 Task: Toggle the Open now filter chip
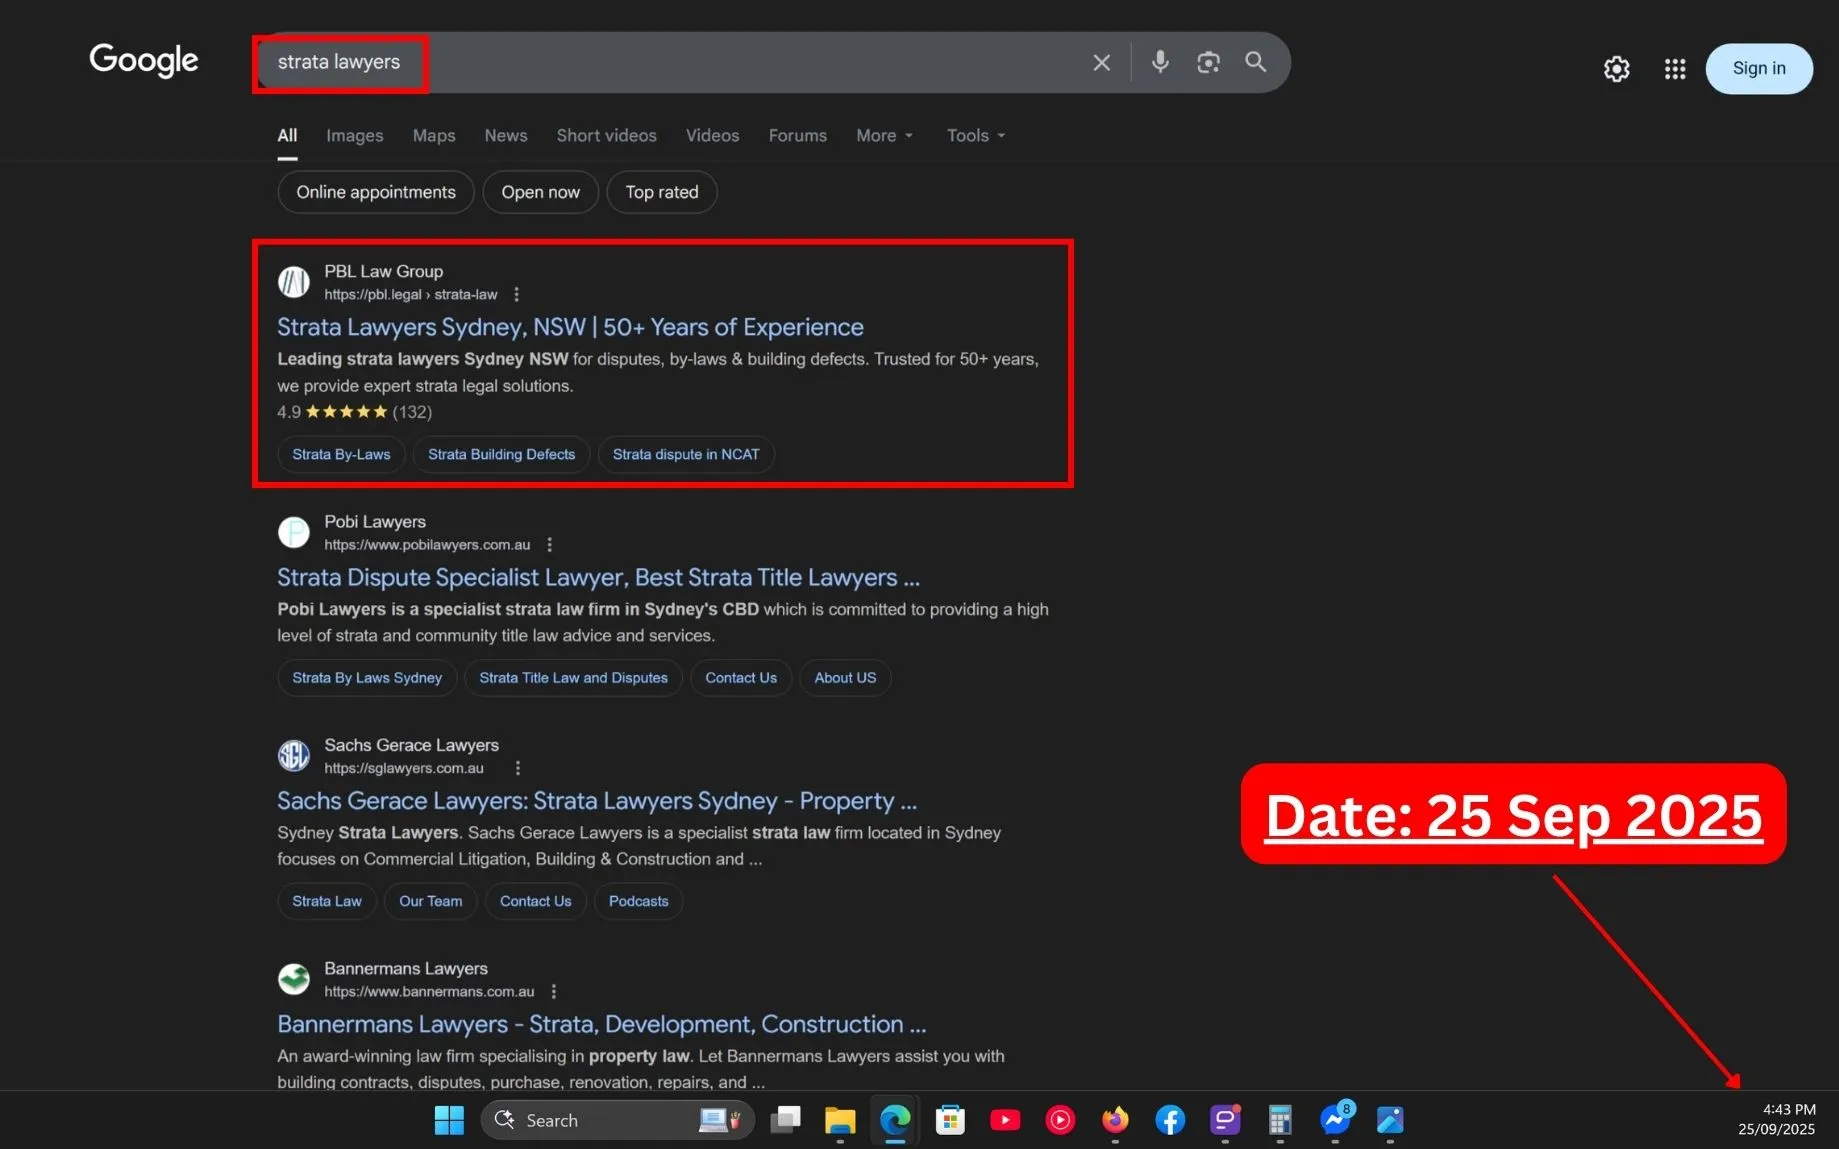coord(540,192)
